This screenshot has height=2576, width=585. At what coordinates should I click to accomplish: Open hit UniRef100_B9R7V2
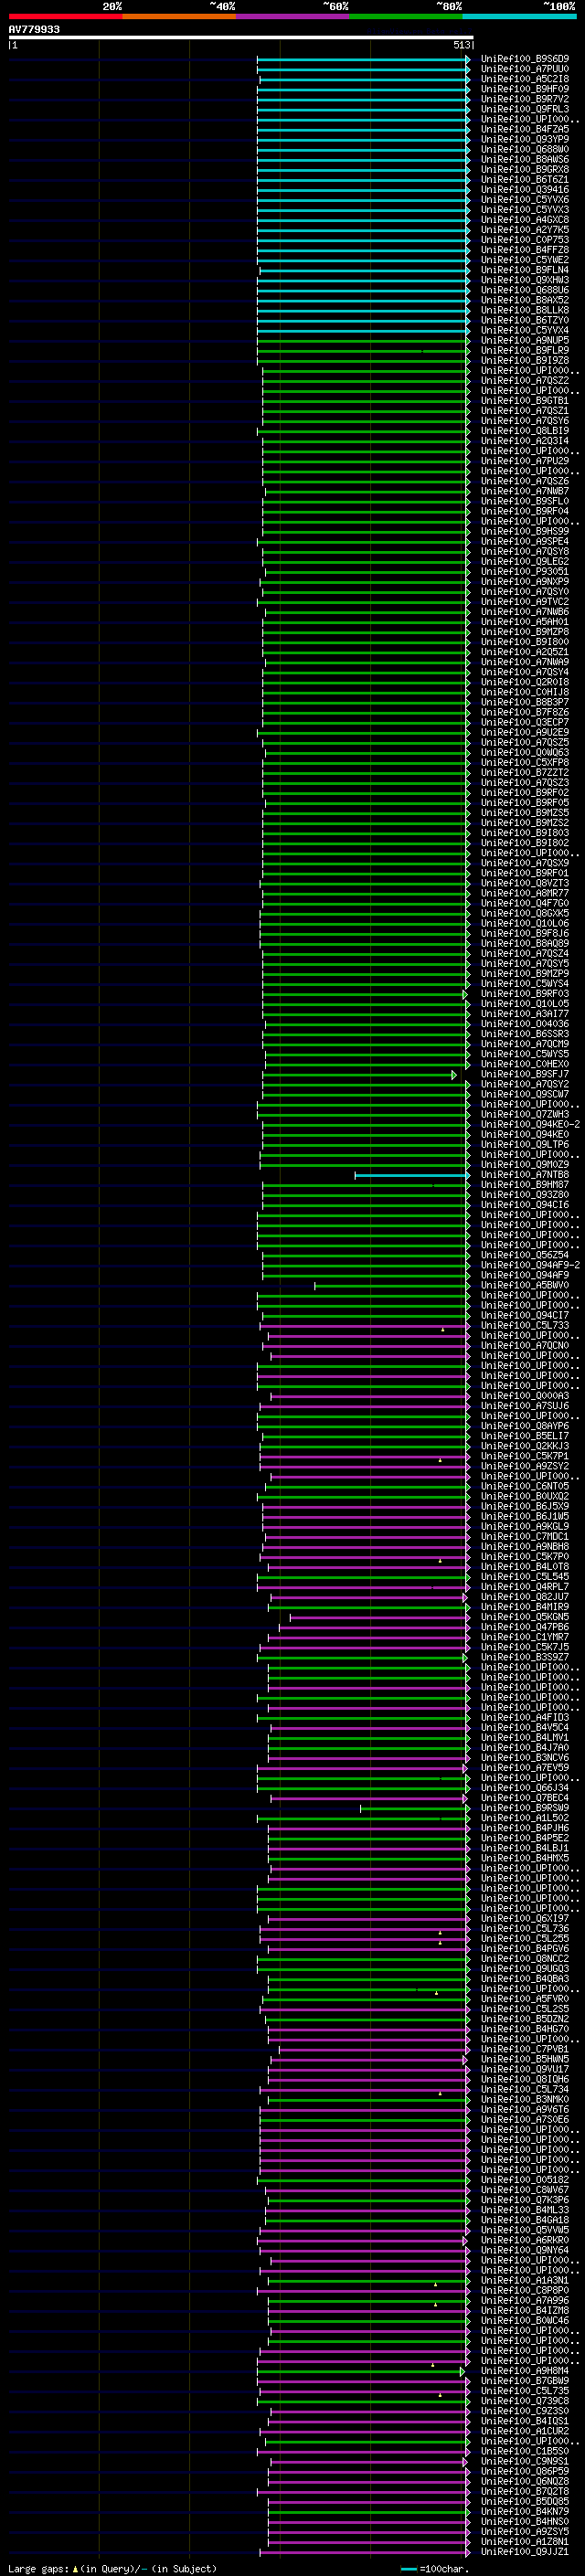(525, 99)
